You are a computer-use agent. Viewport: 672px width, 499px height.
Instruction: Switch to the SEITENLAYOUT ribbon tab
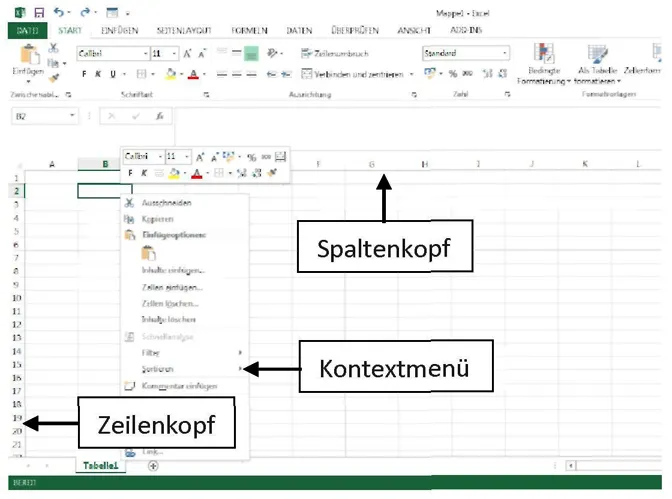182,31
